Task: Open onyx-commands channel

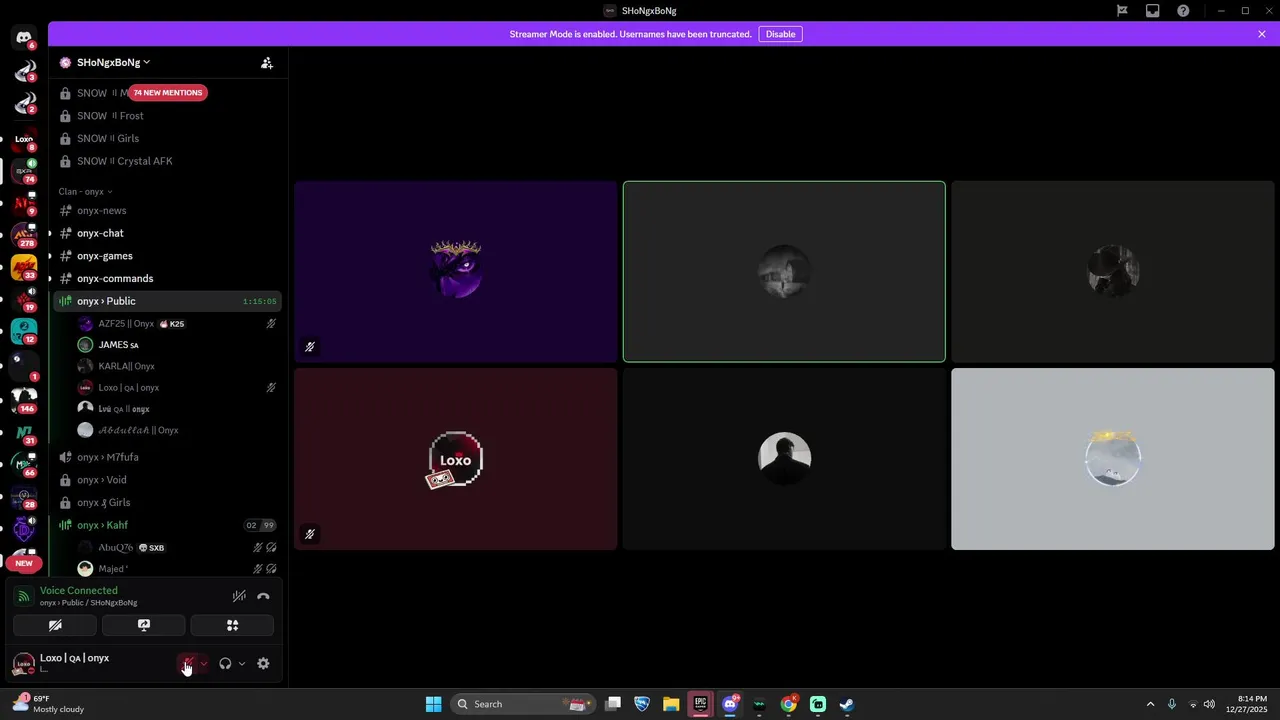Action: tap(167, 279)
